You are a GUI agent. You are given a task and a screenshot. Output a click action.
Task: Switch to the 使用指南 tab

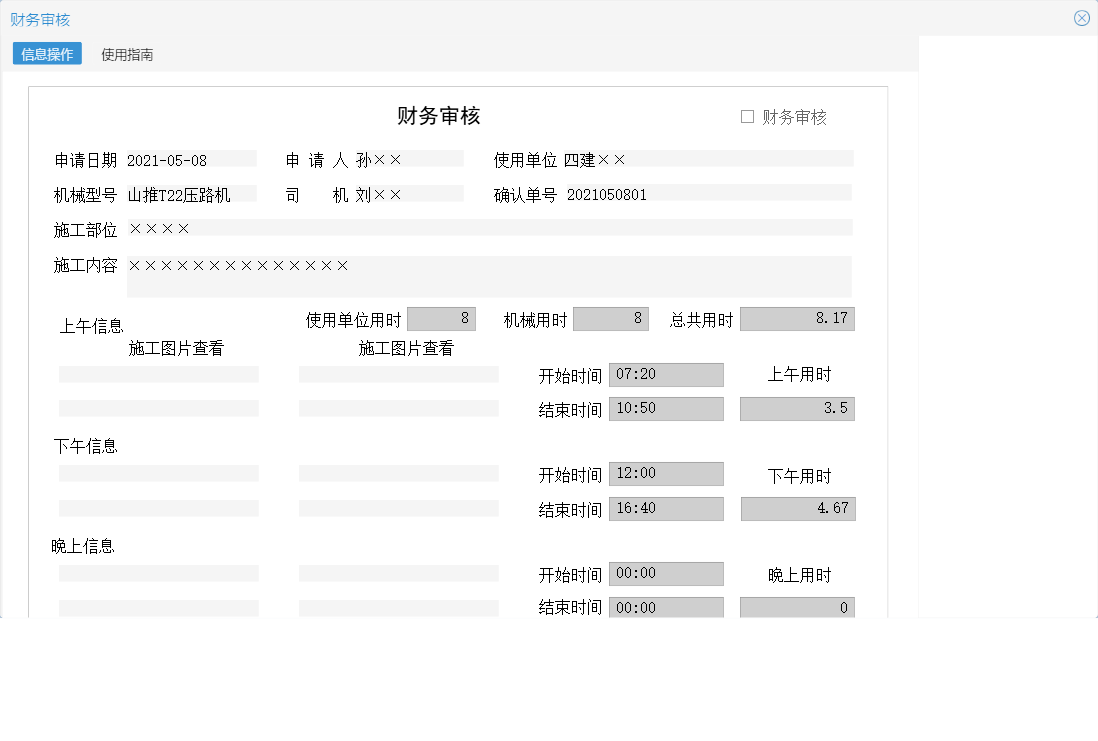pyautogui.click(x=126, y=53)
